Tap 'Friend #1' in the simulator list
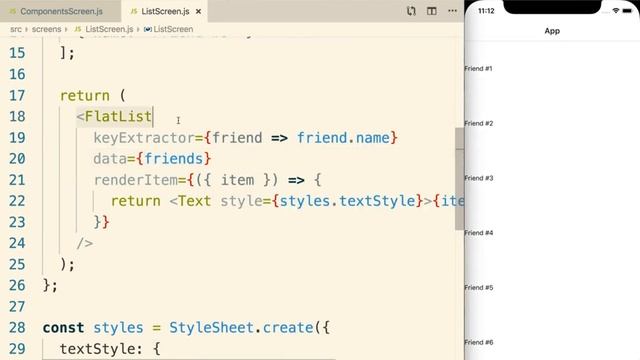 tap(478, 69)
